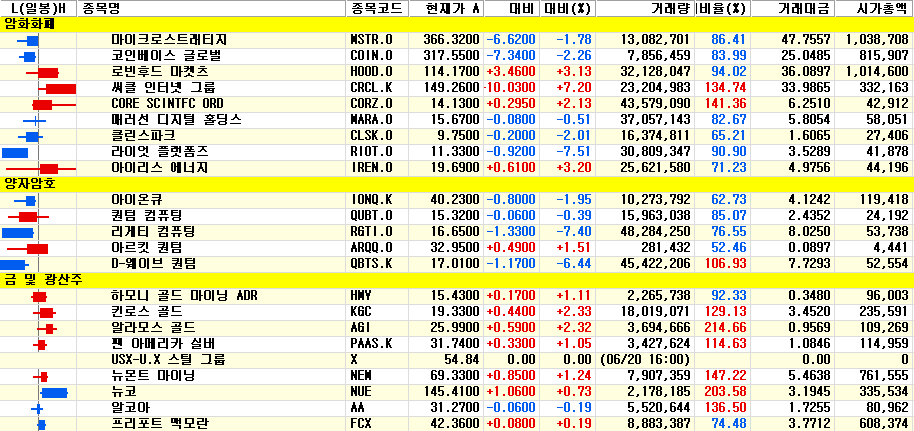This screenshot has width=914, height=431.
Task: Select 리게티 컴퓨팅 stock name
Action: (x=152, y=232)
